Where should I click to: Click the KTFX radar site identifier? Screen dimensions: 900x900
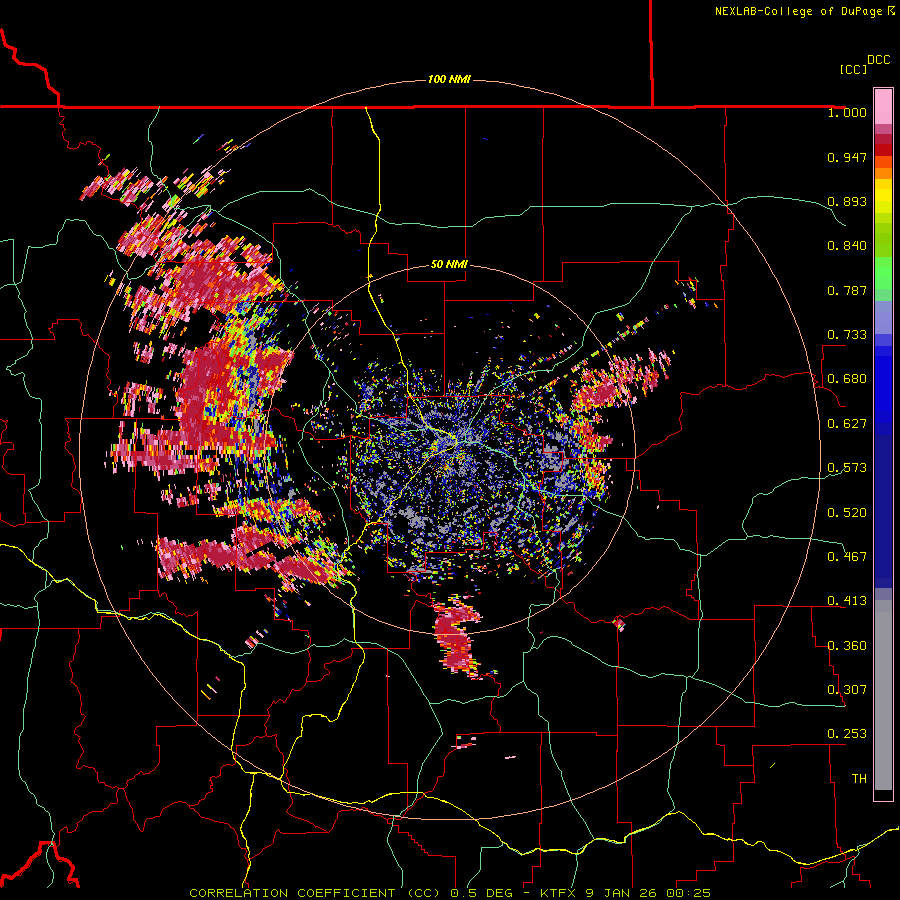click(x=557, y=893)
